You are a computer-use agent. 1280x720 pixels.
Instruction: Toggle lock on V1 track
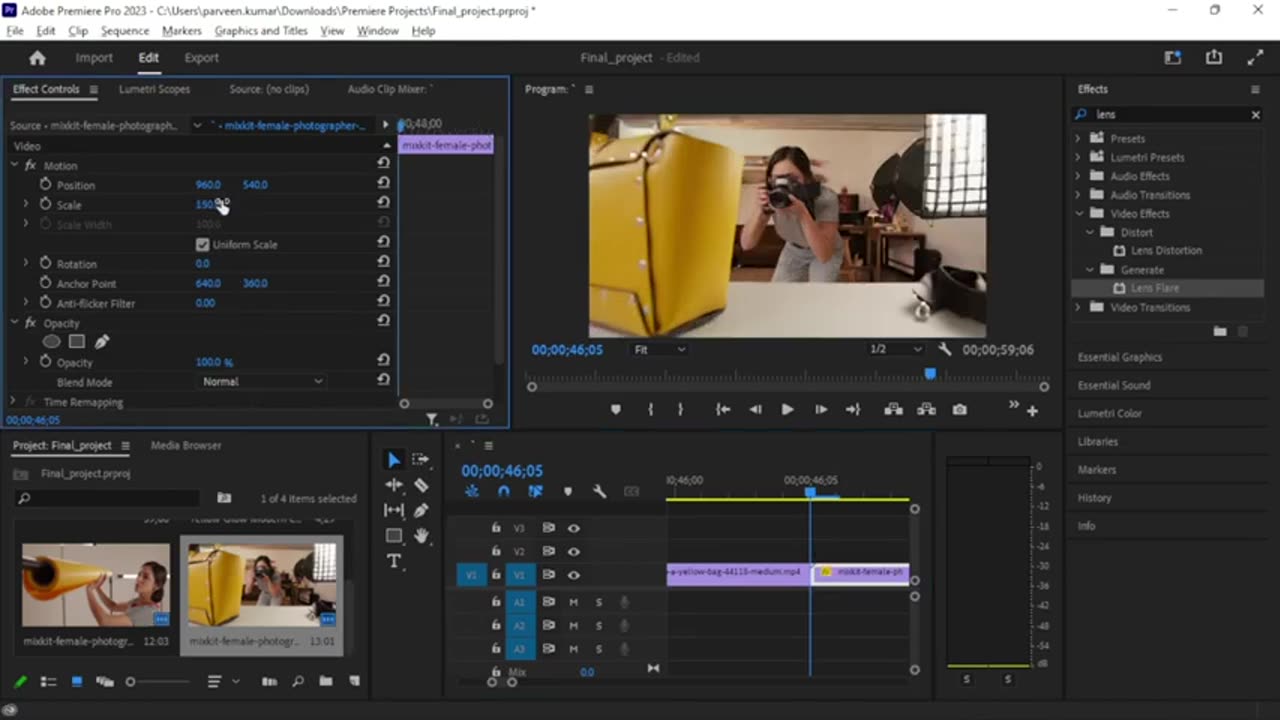coord(496,575)
